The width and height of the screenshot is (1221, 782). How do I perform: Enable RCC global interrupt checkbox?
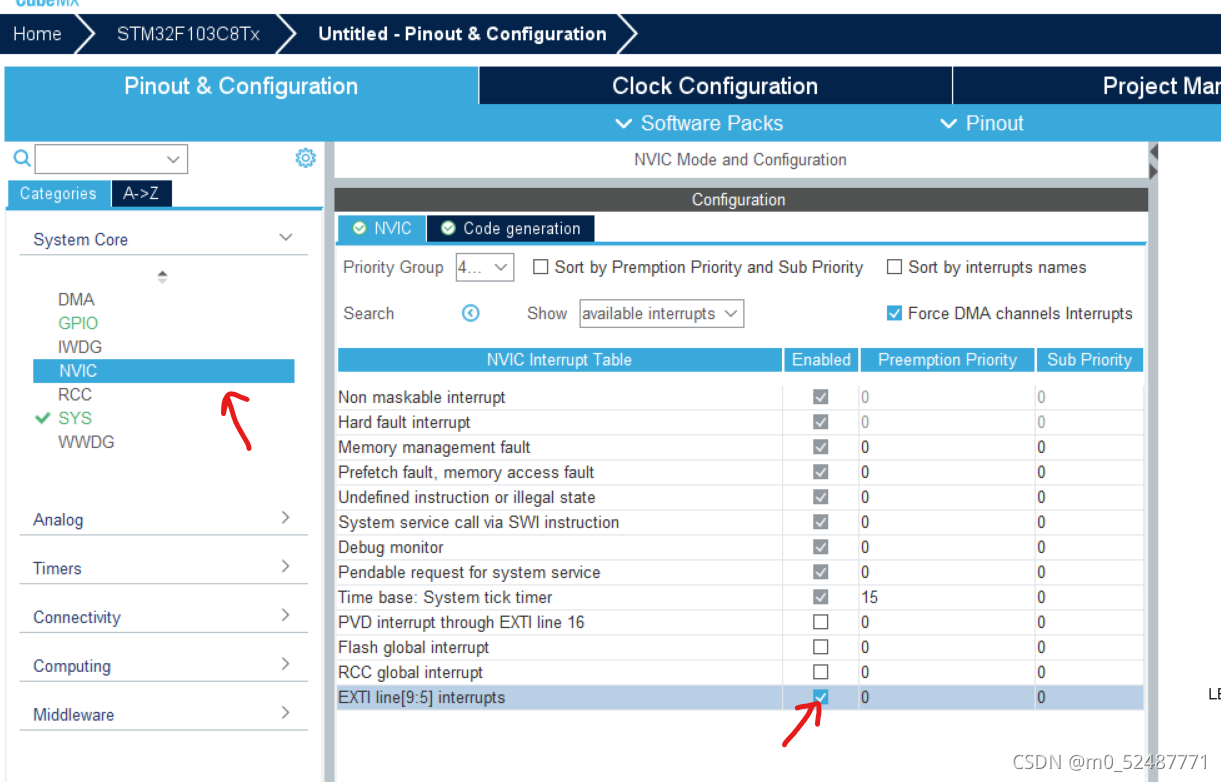coord(821,672)
